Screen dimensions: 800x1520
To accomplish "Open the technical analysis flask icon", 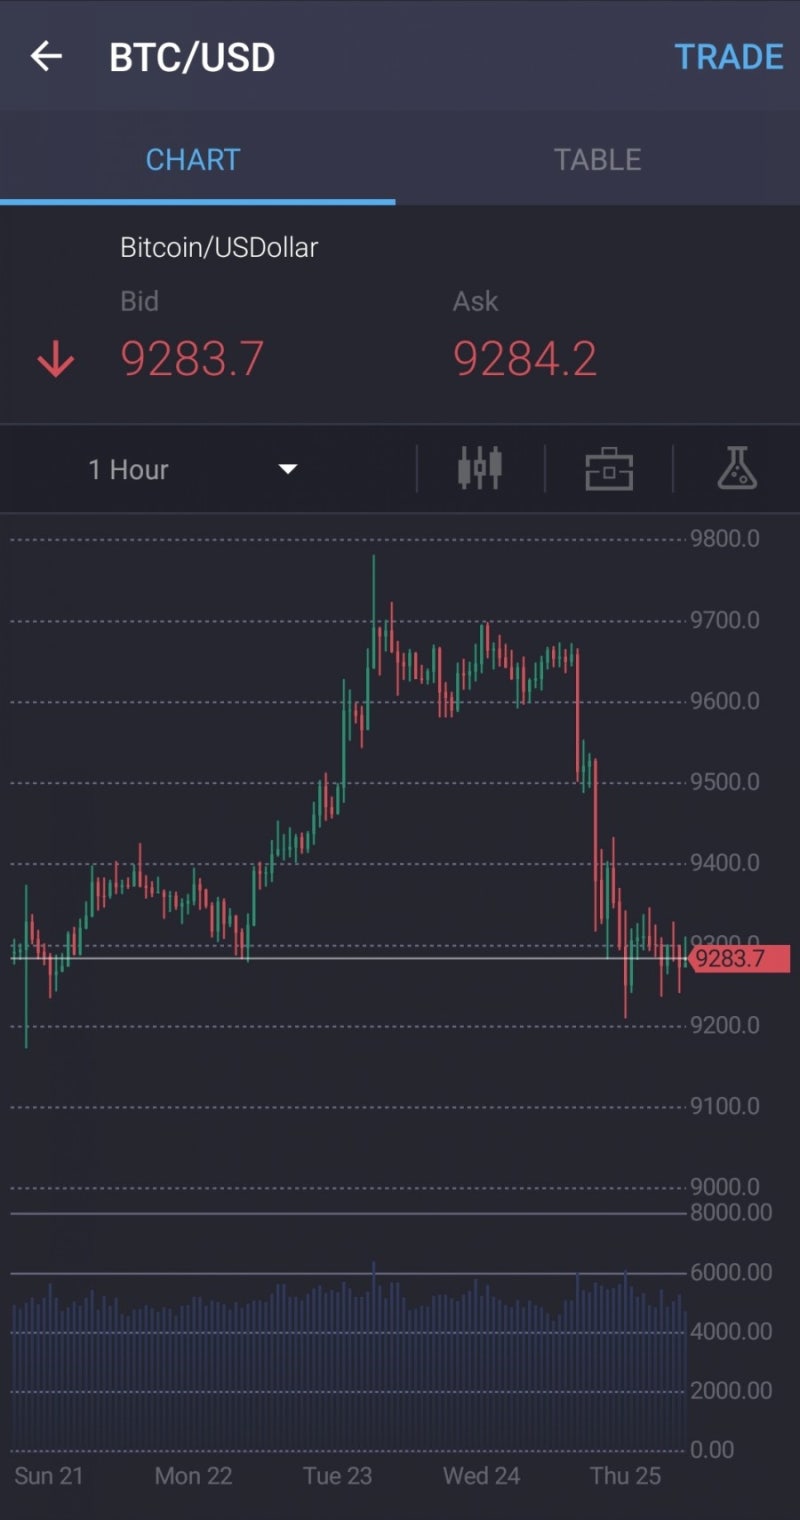I will tap(737, 468).
